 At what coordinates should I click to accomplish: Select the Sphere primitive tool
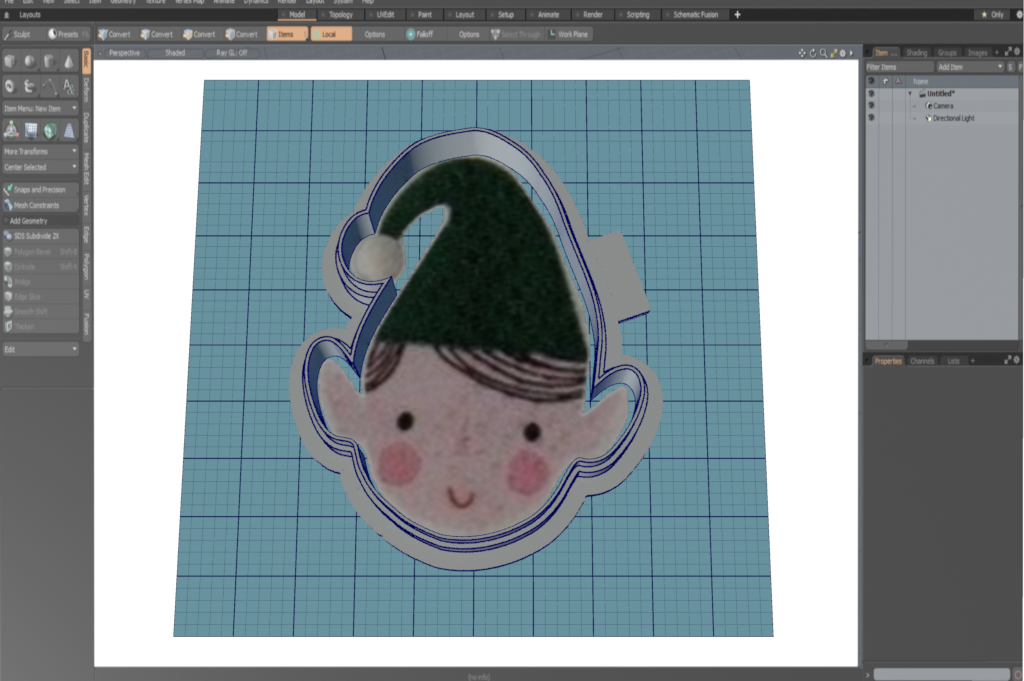(x=30, y=62)
